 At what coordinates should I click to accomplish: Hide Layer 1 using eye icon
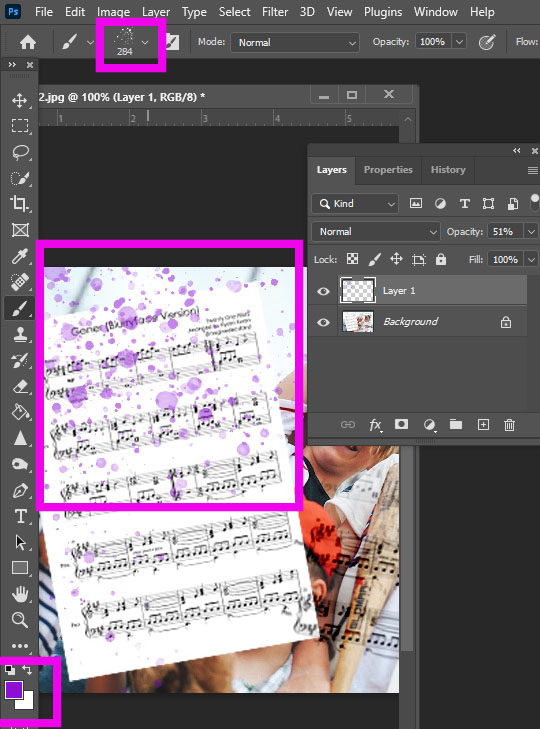click(x=323, y=291)
